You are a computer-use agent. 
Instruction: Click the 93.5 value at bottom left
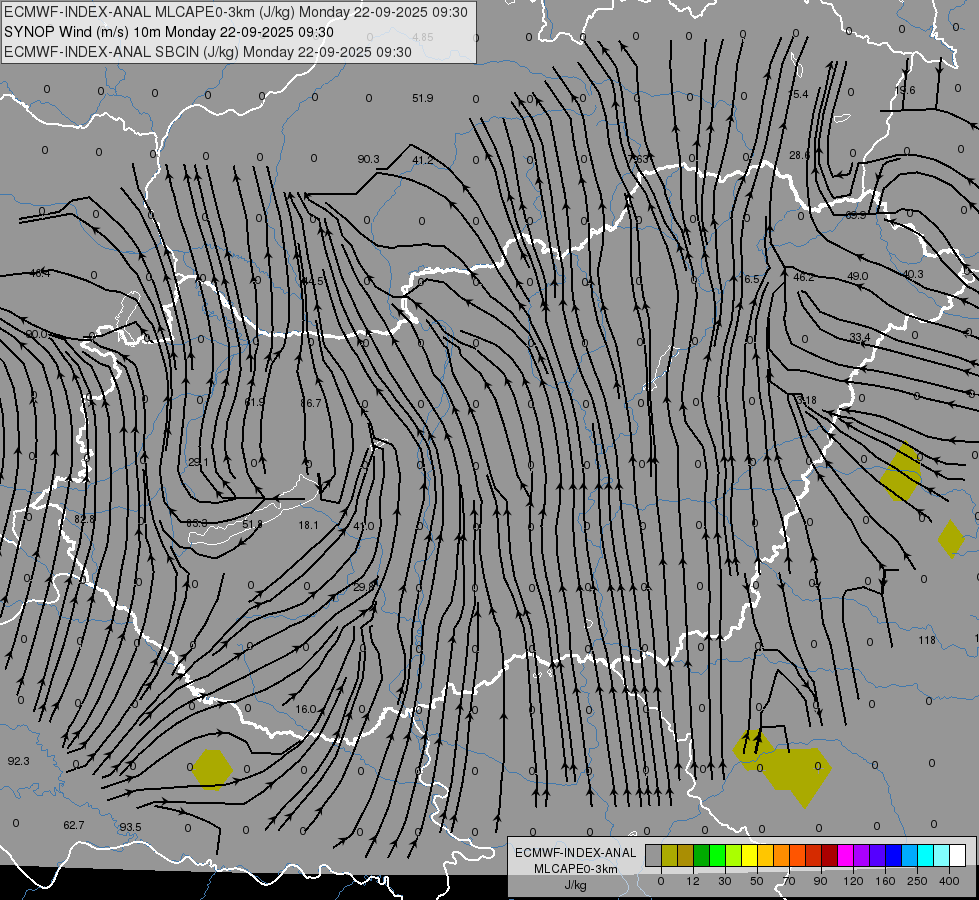130,828
